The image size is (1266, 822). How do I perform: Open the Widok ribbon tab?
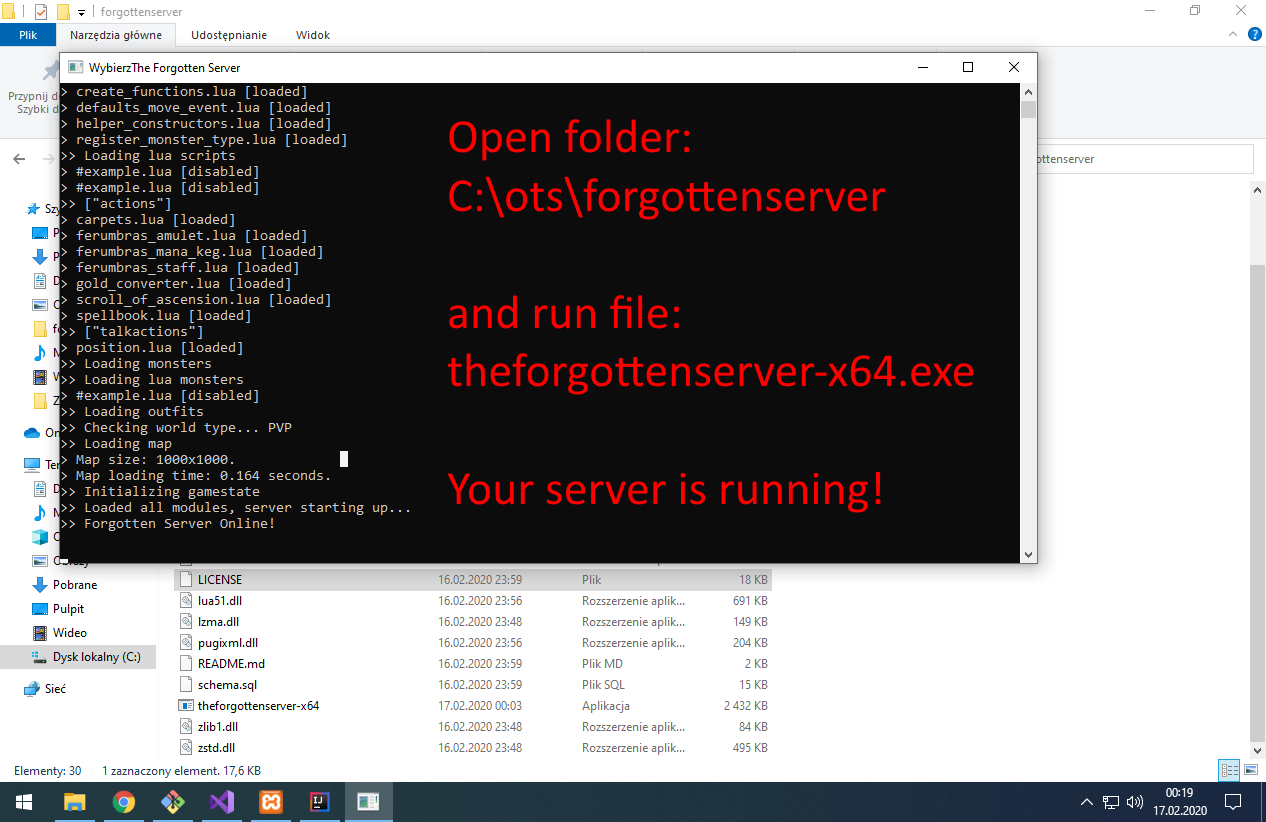click(313, 35)
